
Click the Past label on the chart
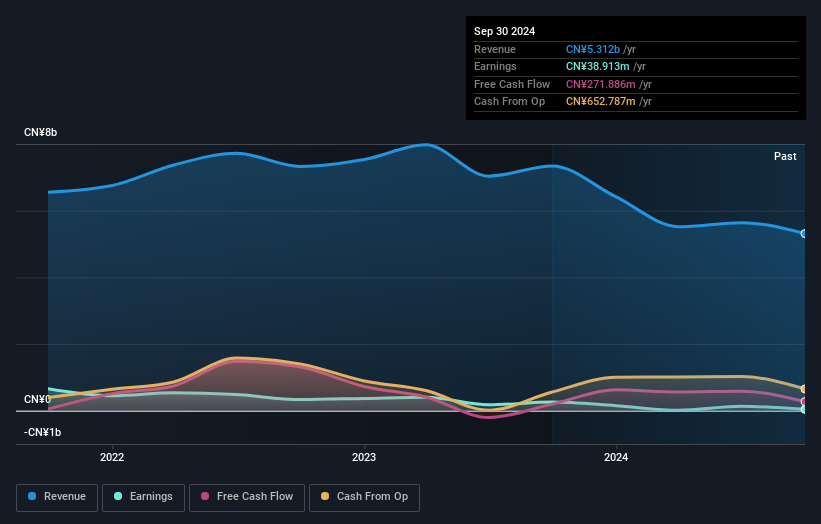785,156
